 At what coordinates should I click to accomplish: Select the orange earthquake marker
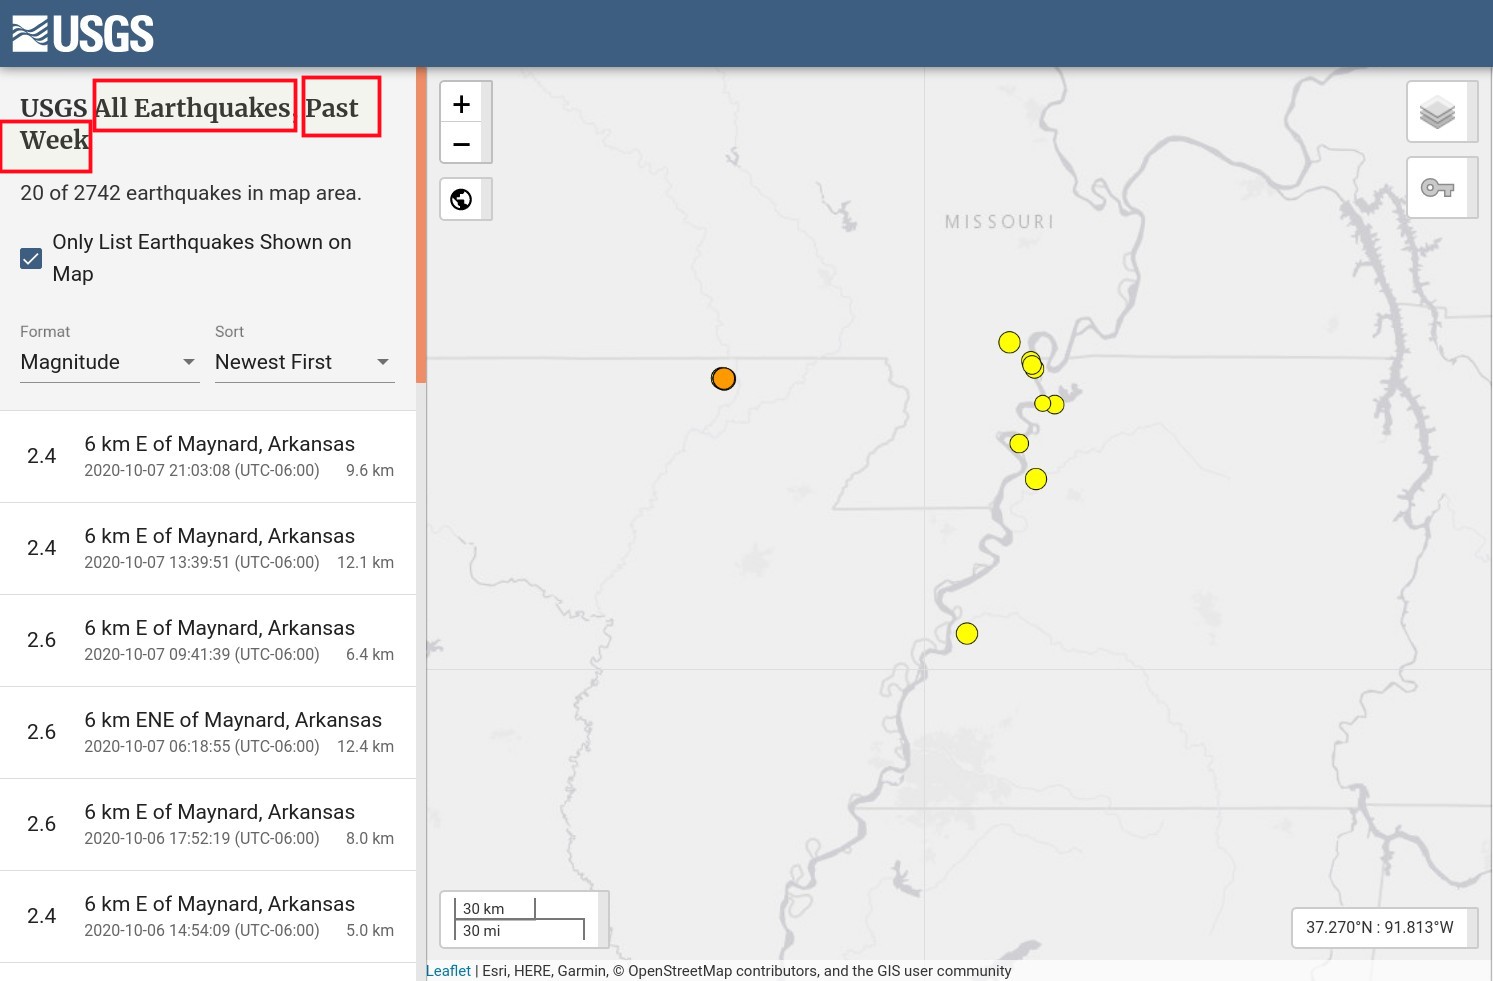click(723, 379)
